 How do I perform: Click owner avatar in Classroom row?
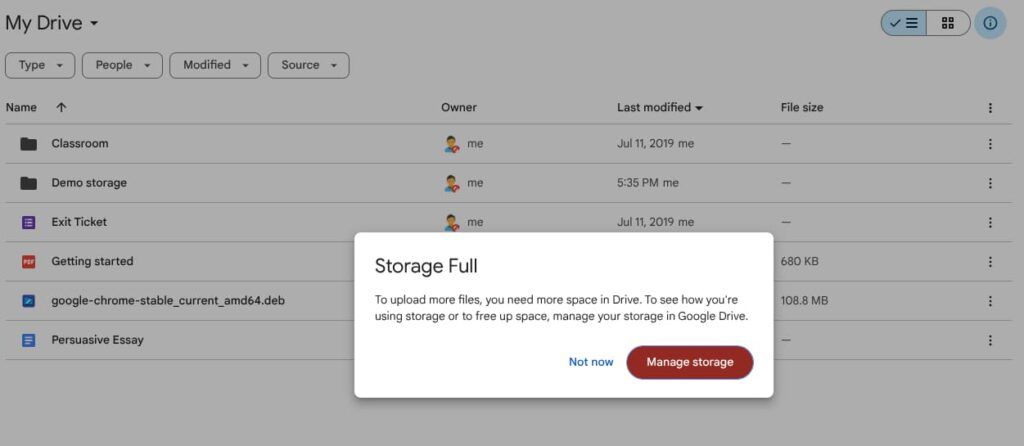[x=451, y=144]
